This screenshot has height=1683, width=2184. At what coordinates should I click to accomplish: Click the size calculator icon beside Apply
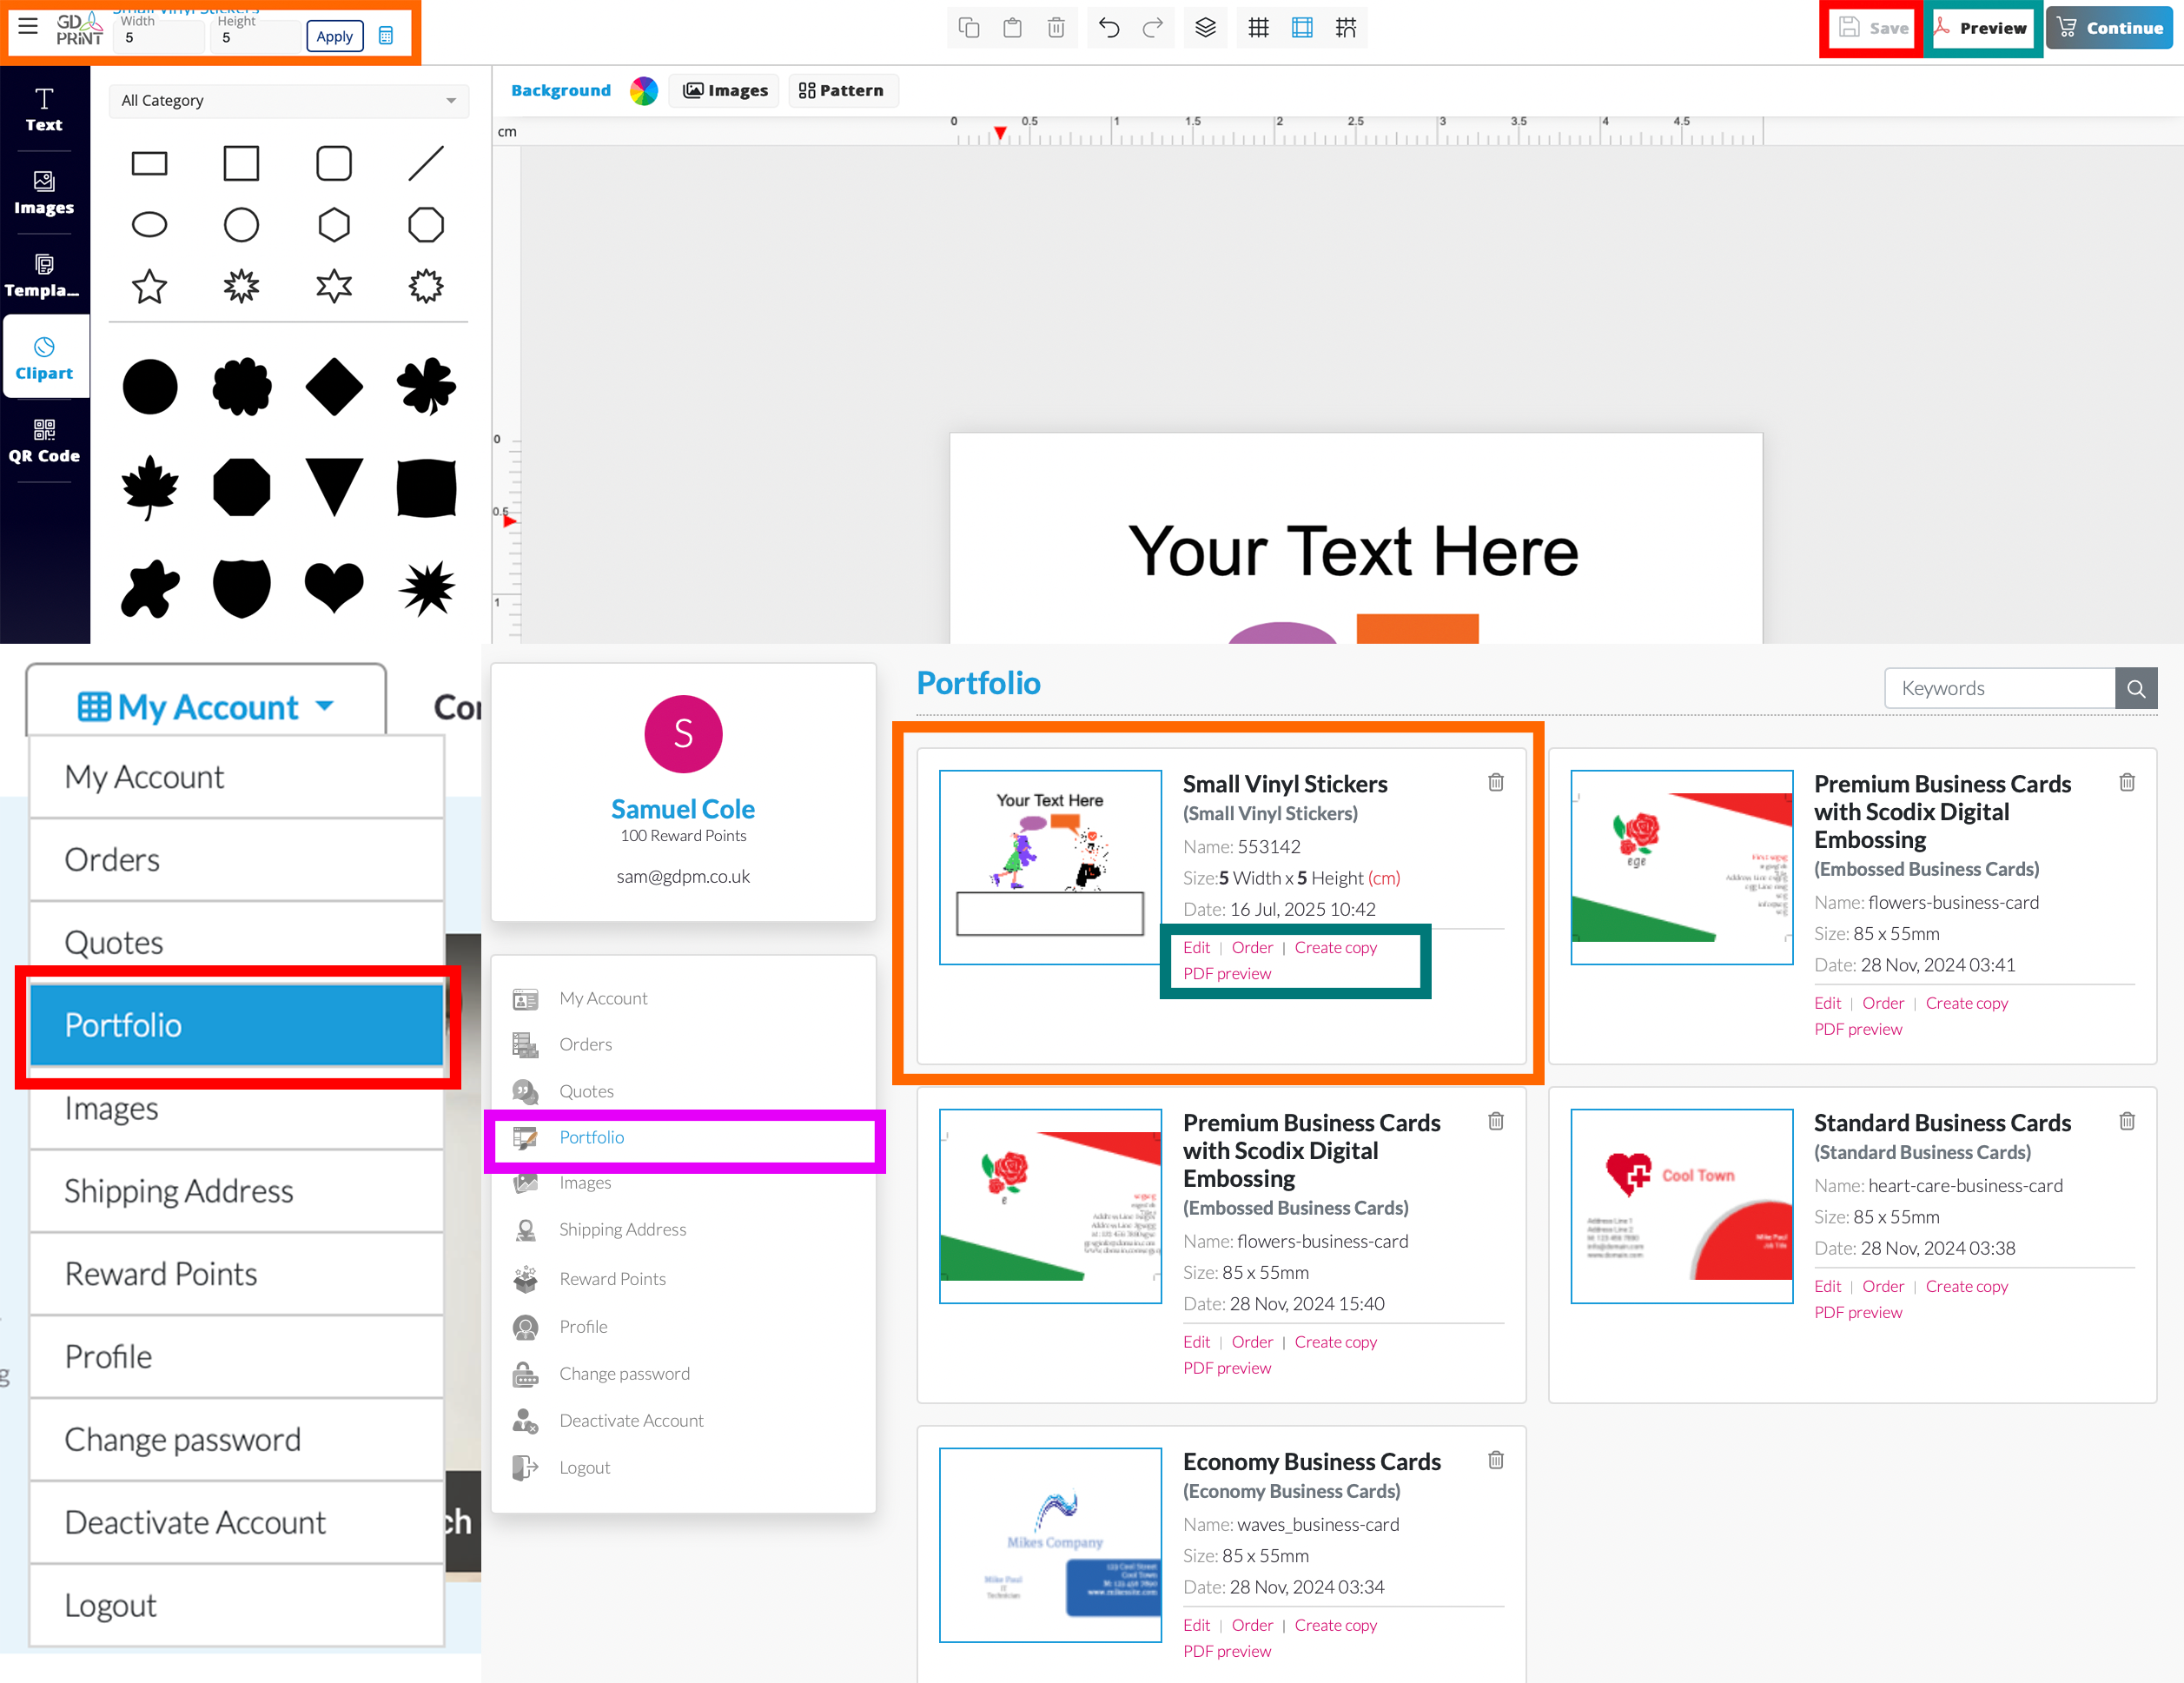pos(386,36)
